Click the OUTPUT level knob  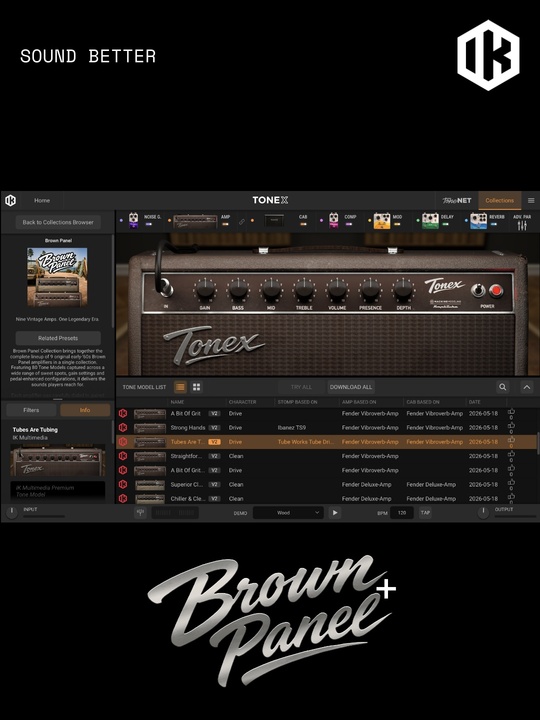483,512
